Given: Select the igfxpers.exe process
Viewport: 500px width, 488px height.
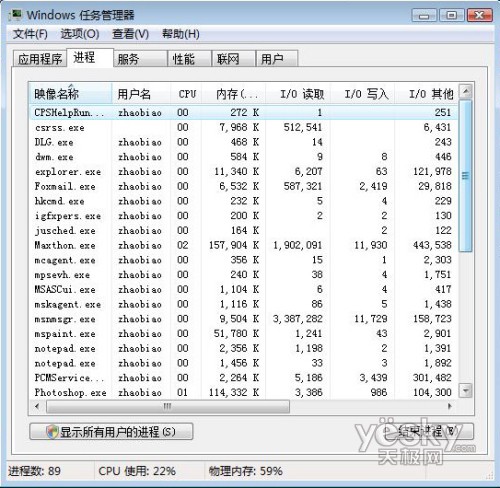Looking at the screenshot, I should point(243,216).
